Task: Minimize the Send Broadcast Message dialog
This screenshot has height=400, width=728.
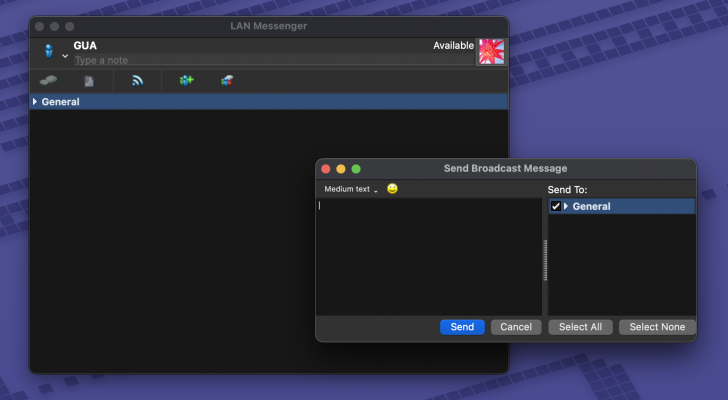Action: (x=341, y=169)
